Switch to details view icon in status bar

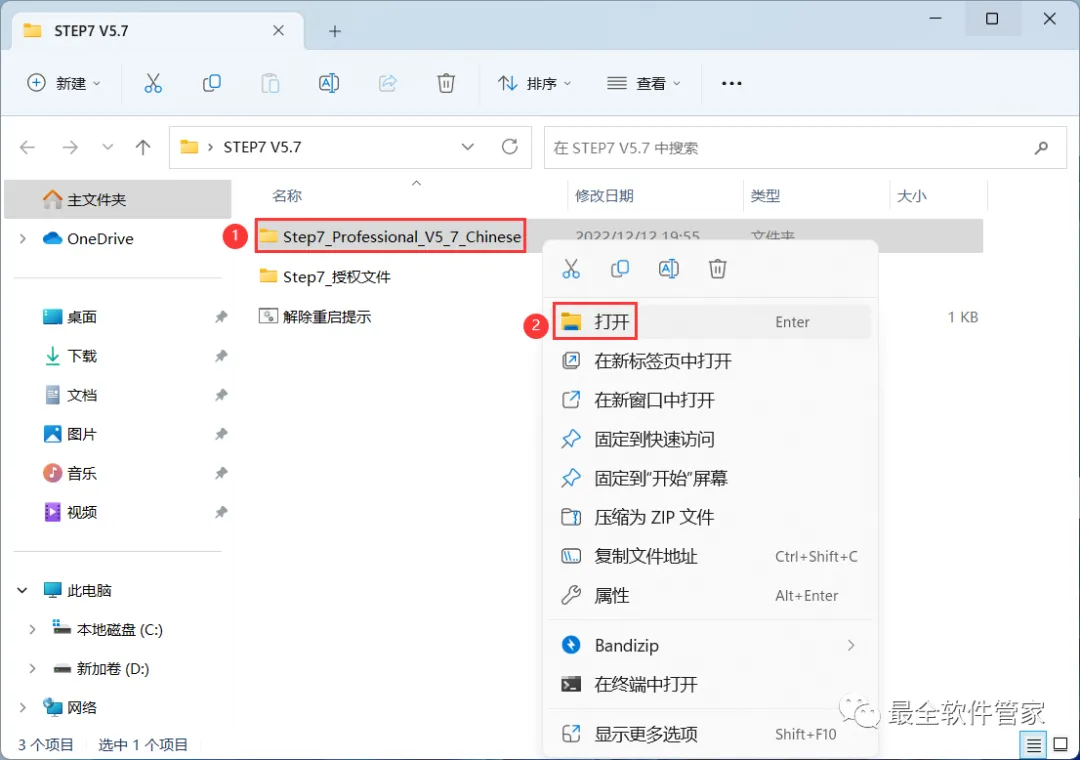(x=1033, y=745)
